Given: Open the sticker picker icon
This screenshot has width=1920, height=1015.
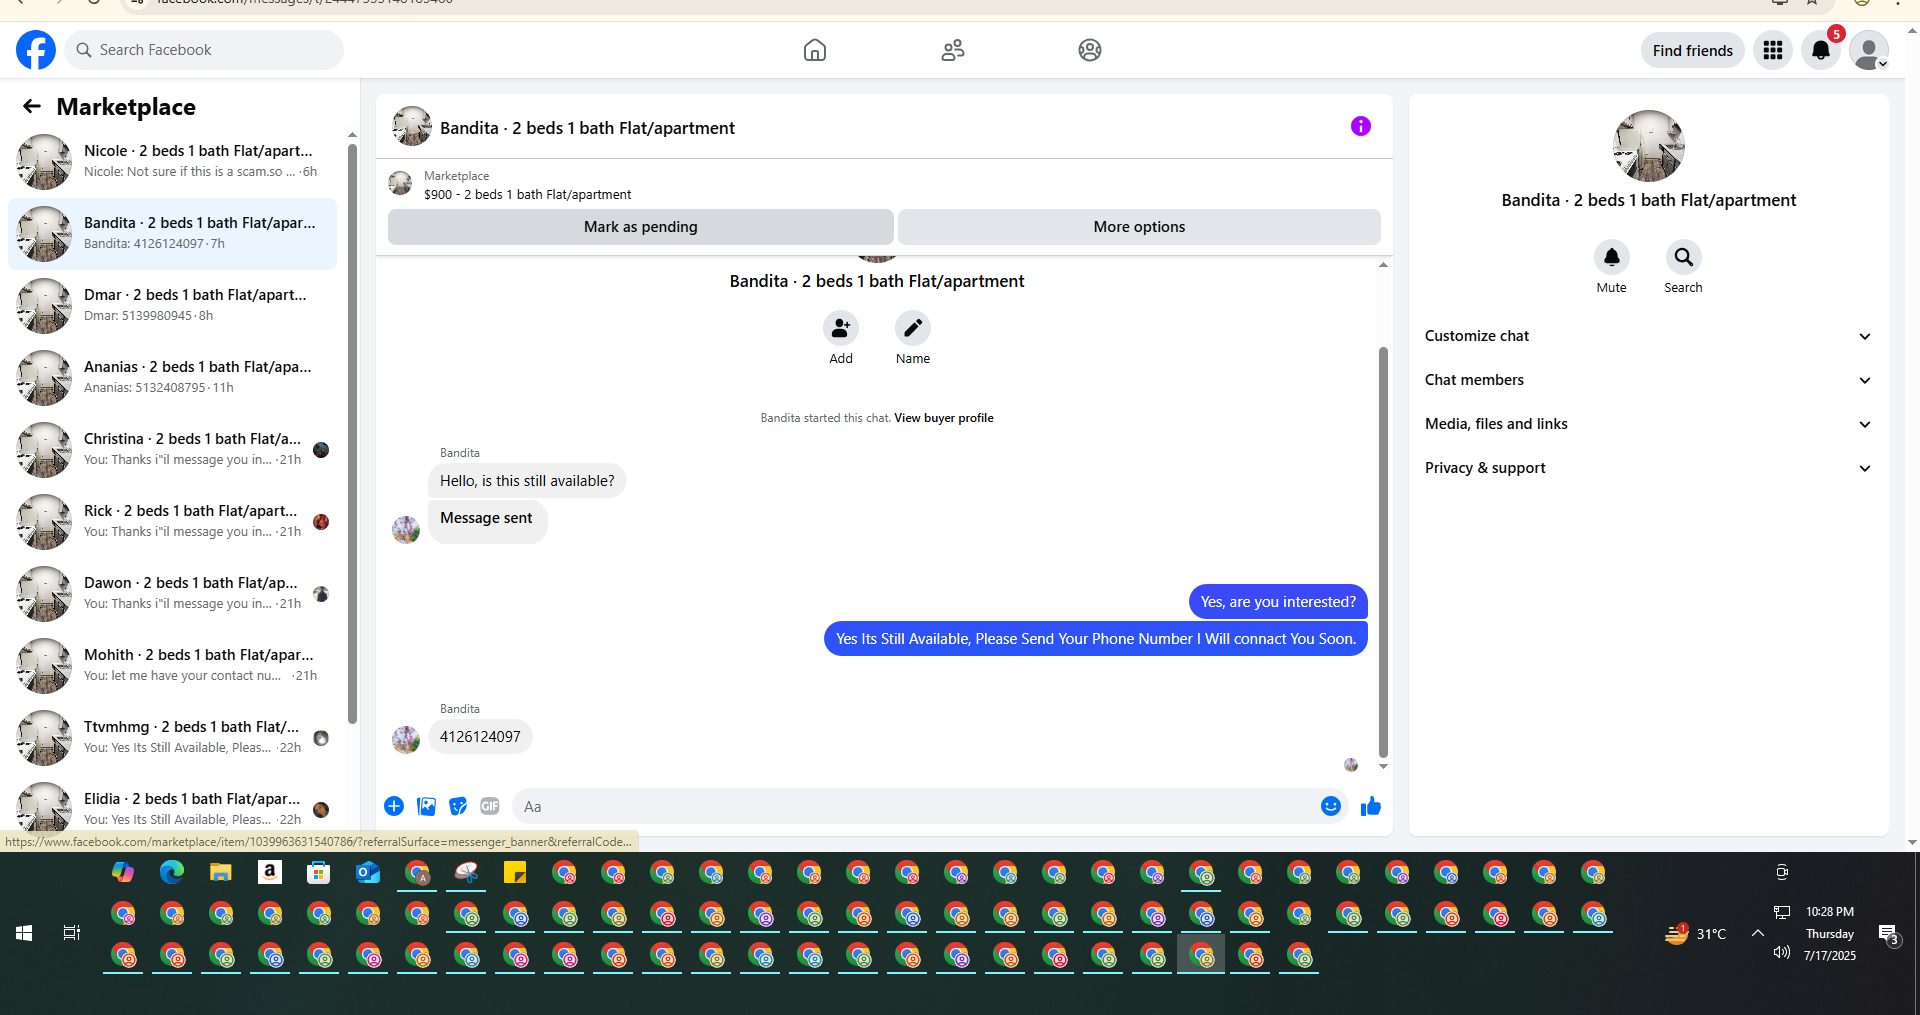Looking at the screenshot, I should coord(458,806).
